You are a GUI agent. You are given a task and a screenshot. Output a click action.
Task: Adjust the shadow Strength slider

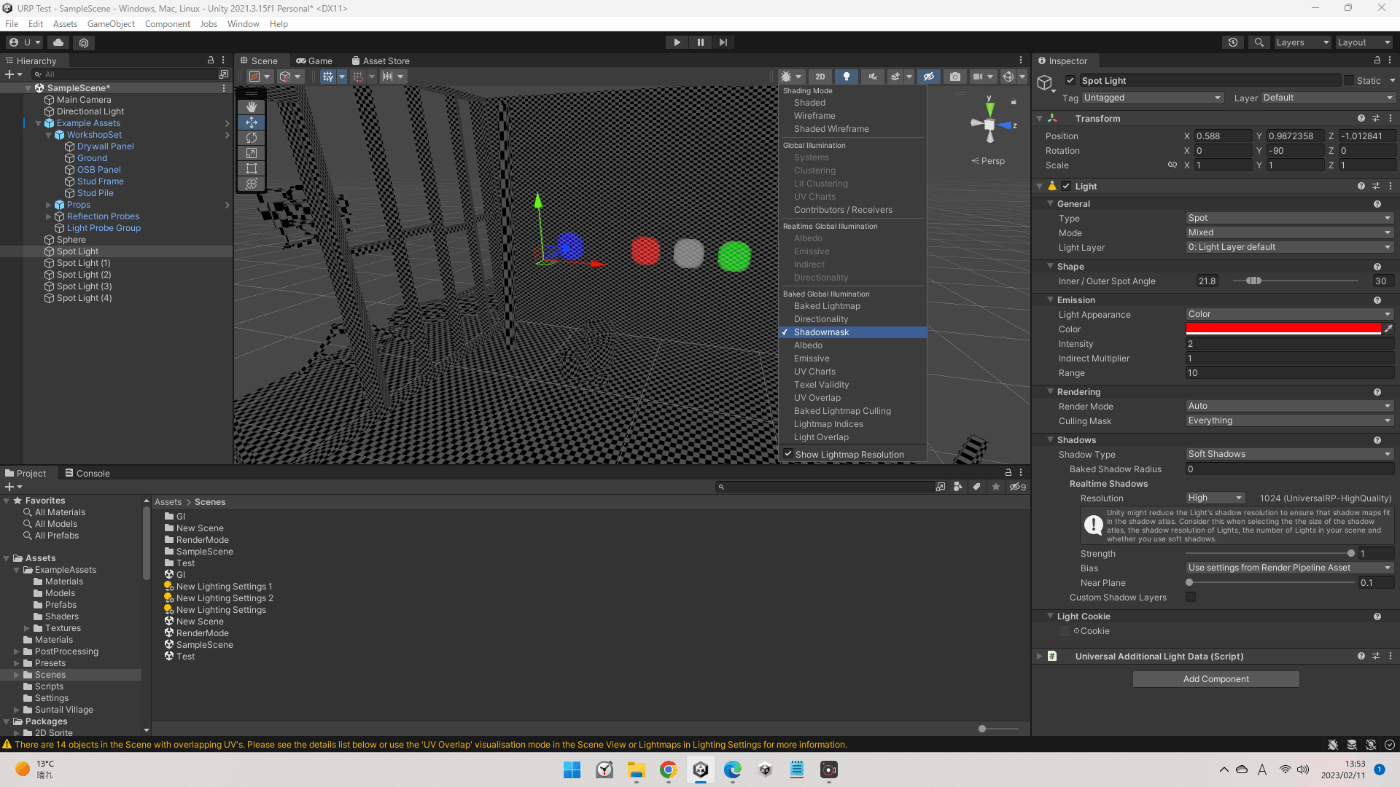(1269, 553)
